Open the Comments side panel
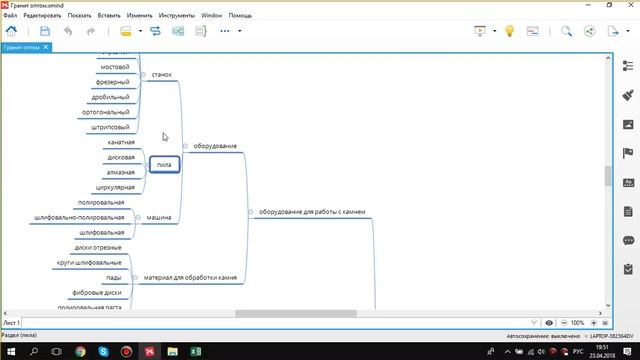The width and height of the screenshot is (640, 360). point(628,240)
